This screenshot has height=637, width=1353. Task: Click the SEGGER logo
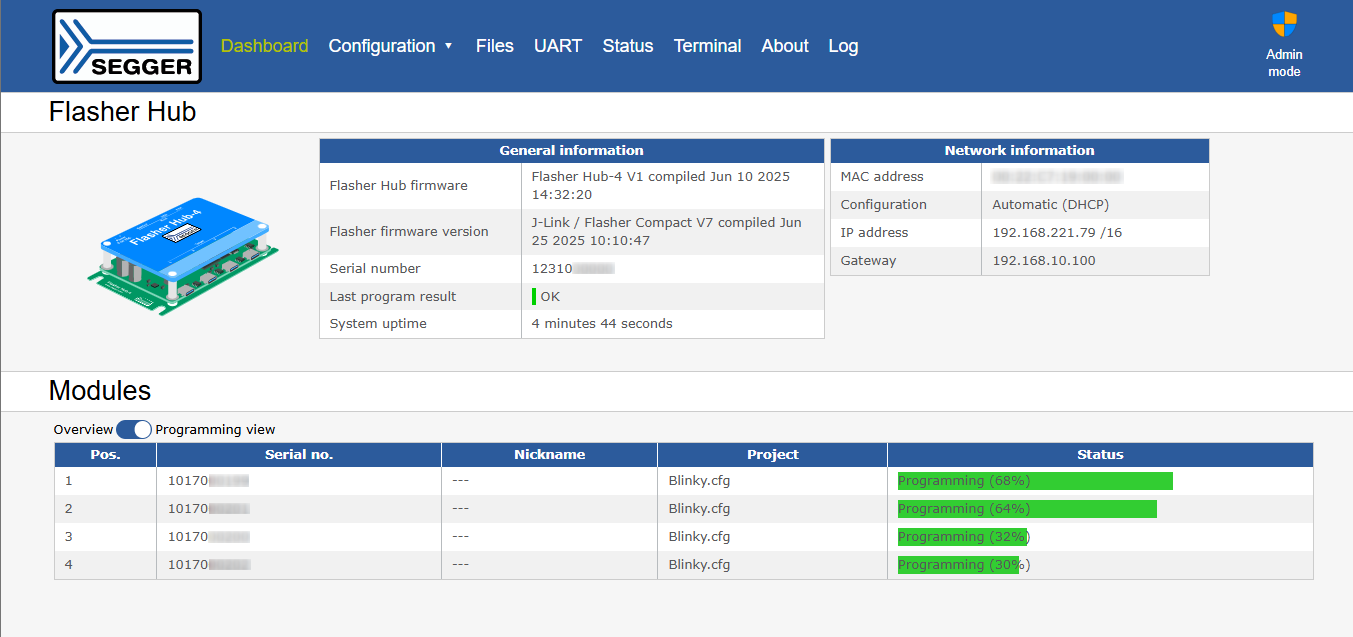[x=127, y=46]
